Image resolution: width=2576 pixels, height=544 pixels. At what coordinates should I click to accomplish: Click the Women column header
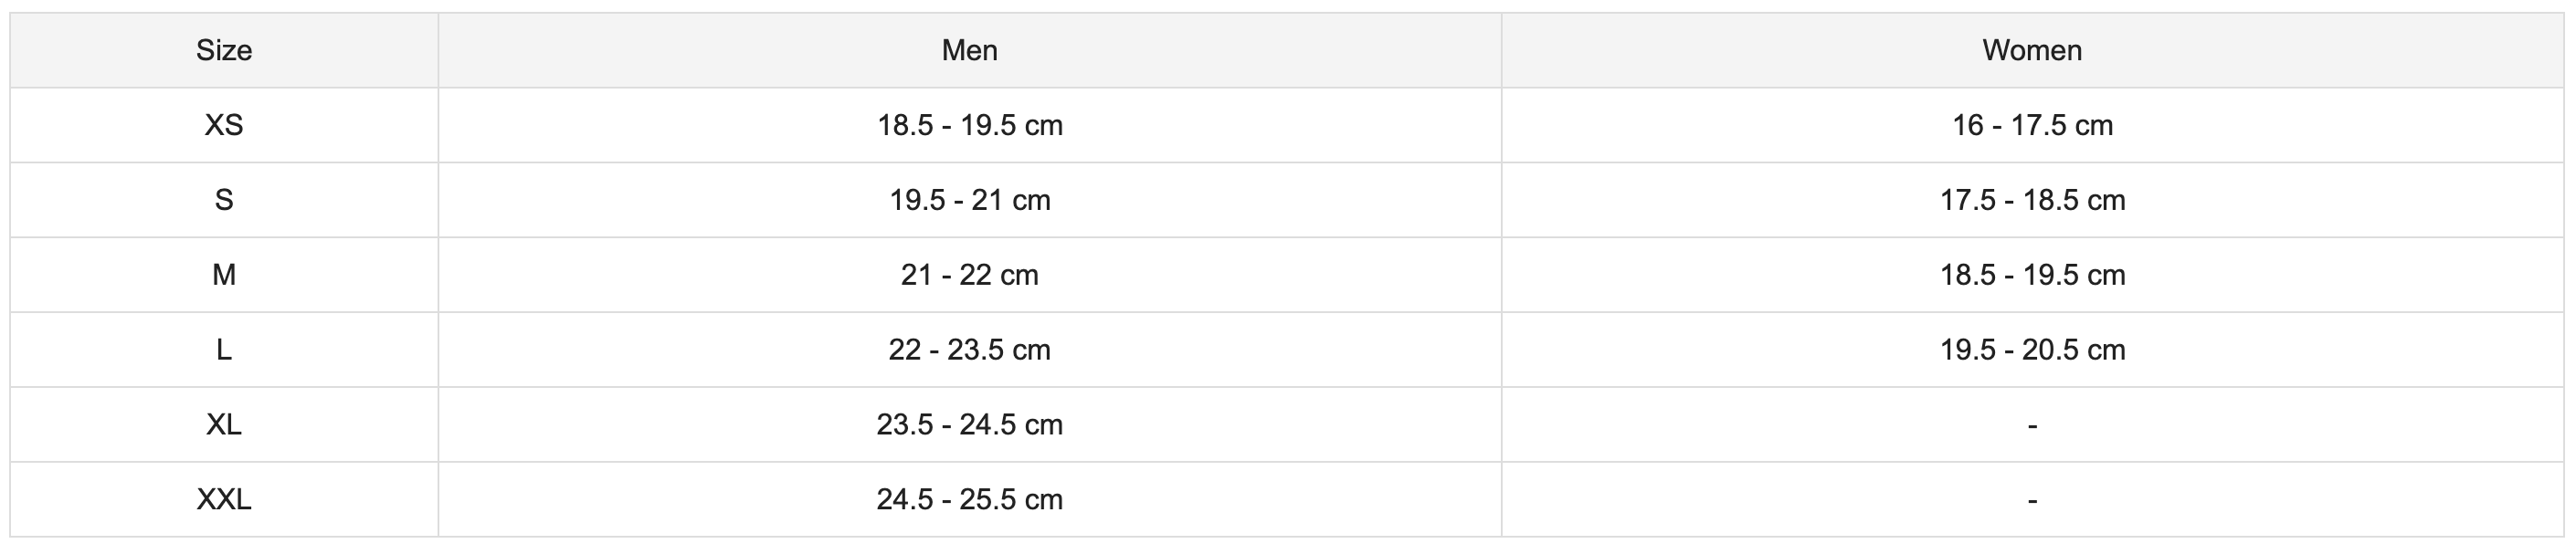pyautogui.click(x=2032, y=50)
